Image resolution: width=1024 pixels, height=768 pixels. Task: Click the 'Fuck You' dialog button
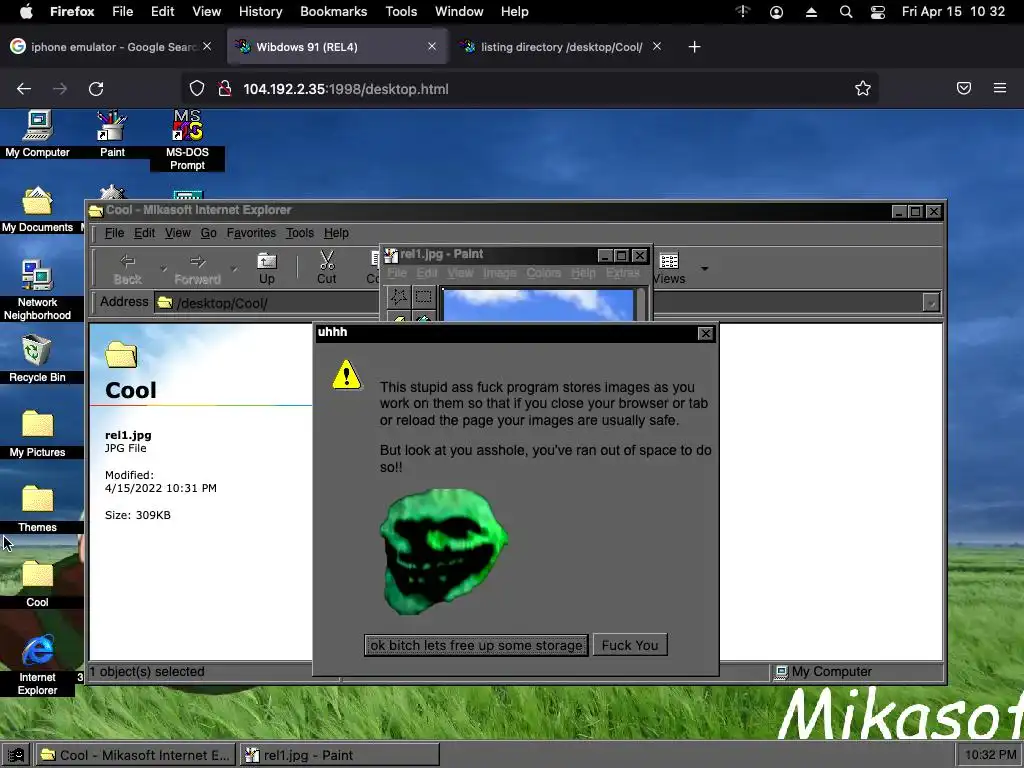[630, 645]
